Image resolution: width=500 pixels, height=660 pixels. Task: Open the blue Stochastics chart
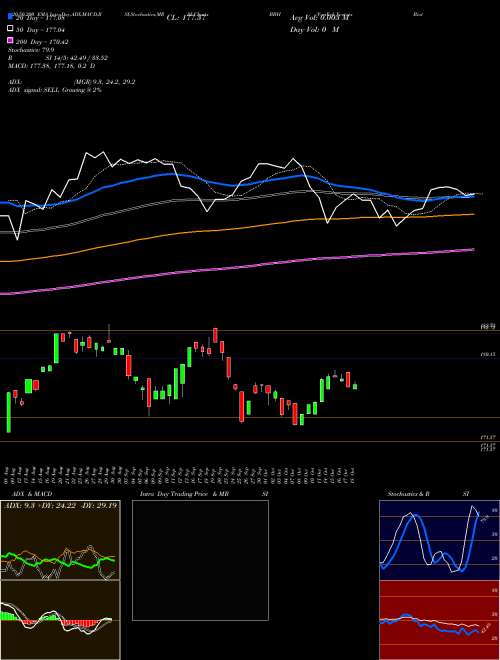[x=439, y=540]
